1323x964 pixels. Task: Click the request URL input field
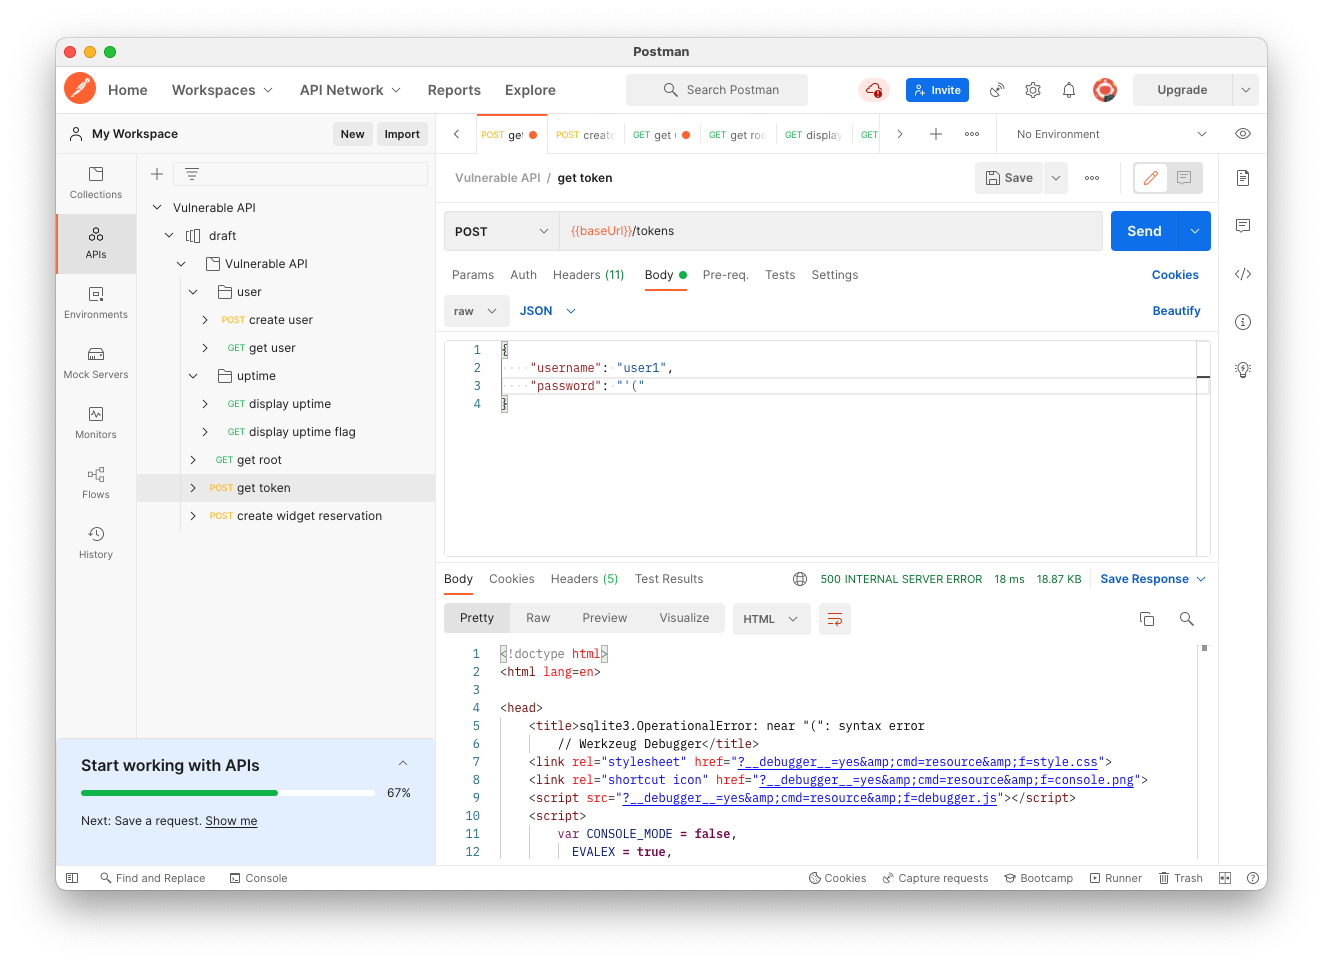(x=830, y=231)
